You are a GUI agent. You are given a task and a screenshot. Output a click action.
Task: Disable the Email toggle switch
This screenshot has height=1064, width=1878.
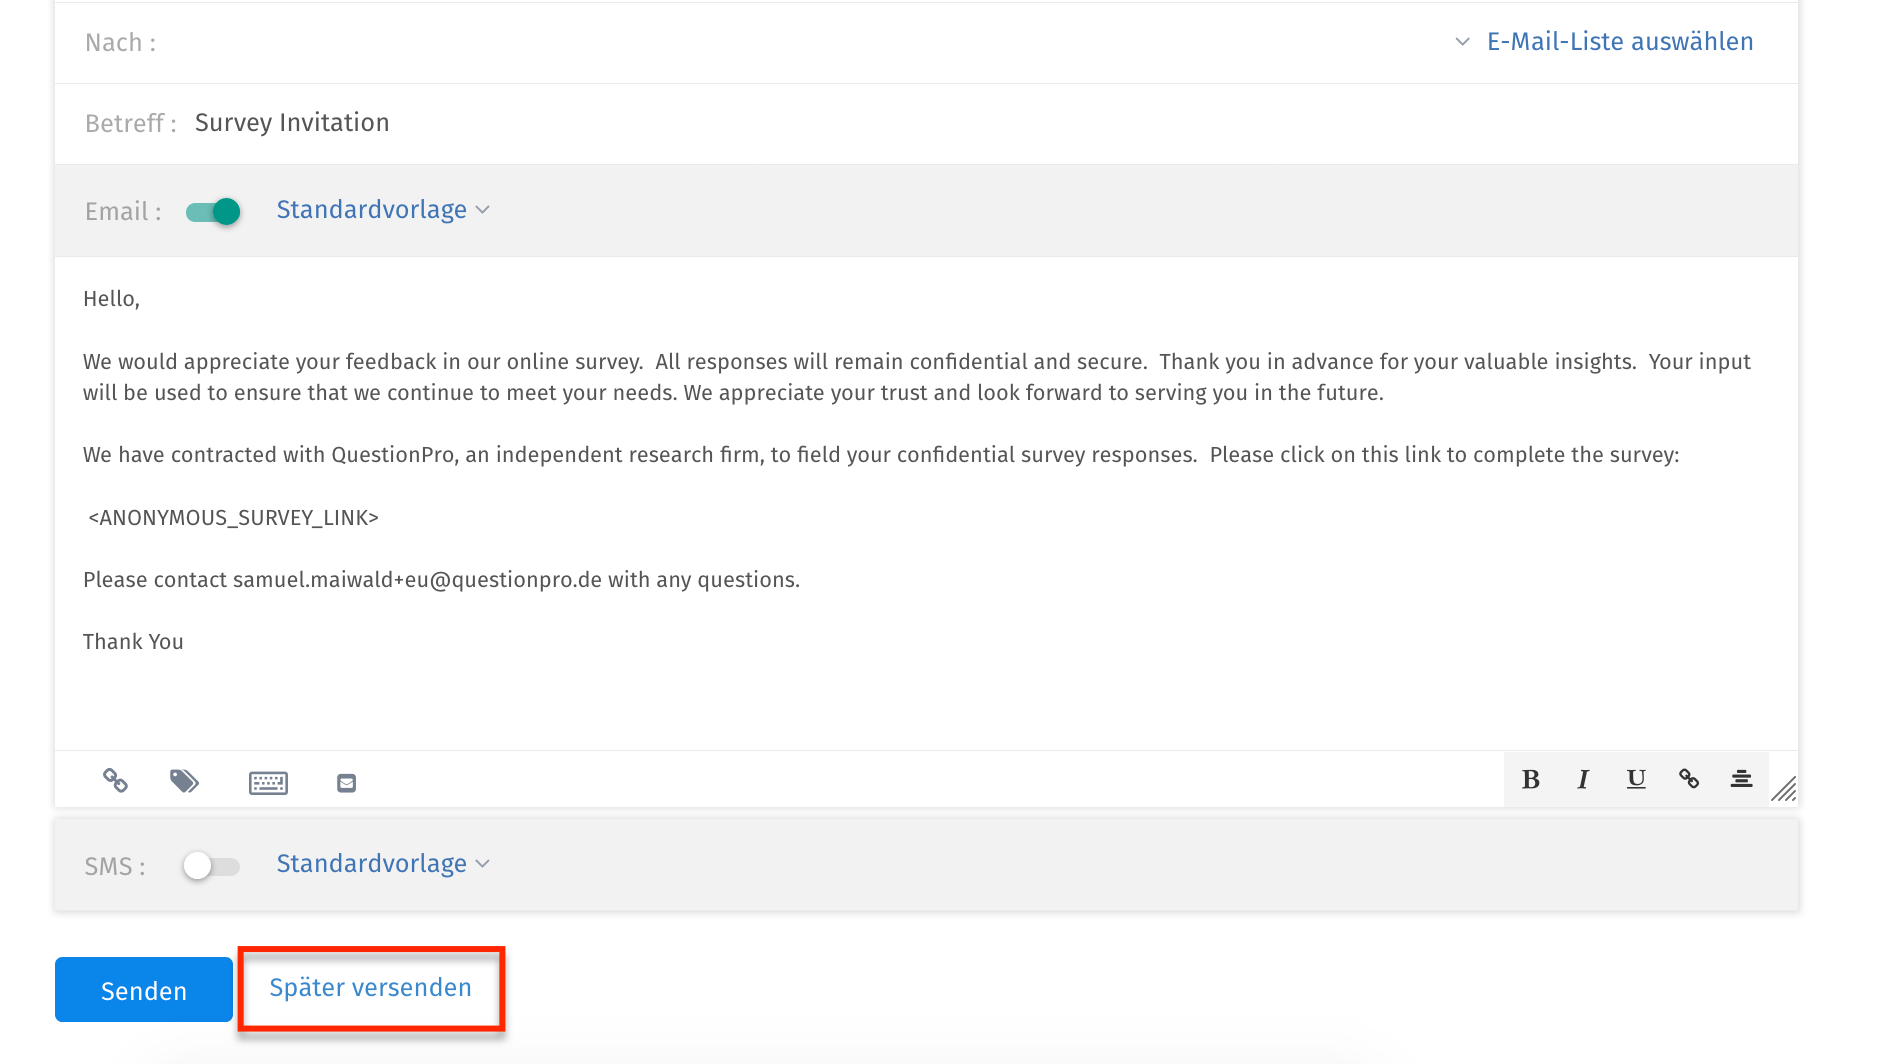coord(212,211)
